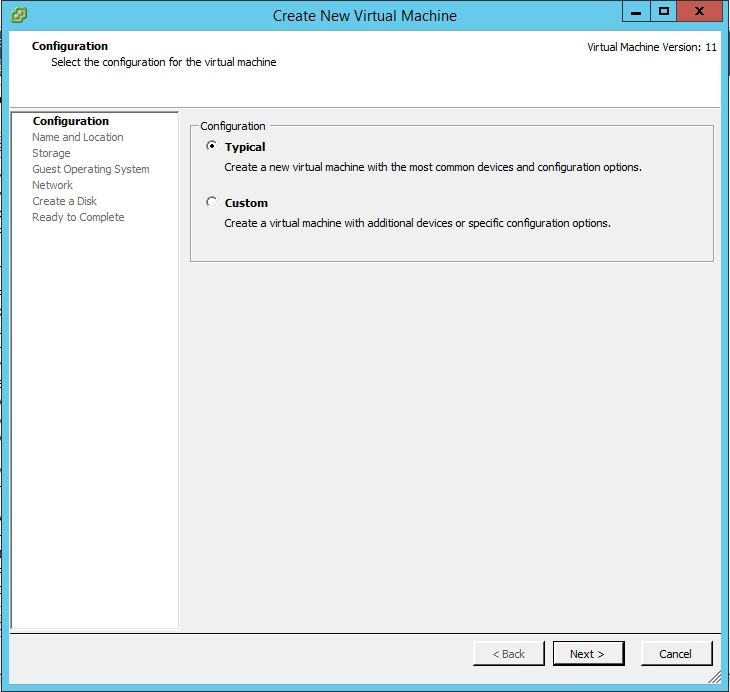The image size is (730, 692).
Task: Click the disabled Back button
Action: click(508, 653)
